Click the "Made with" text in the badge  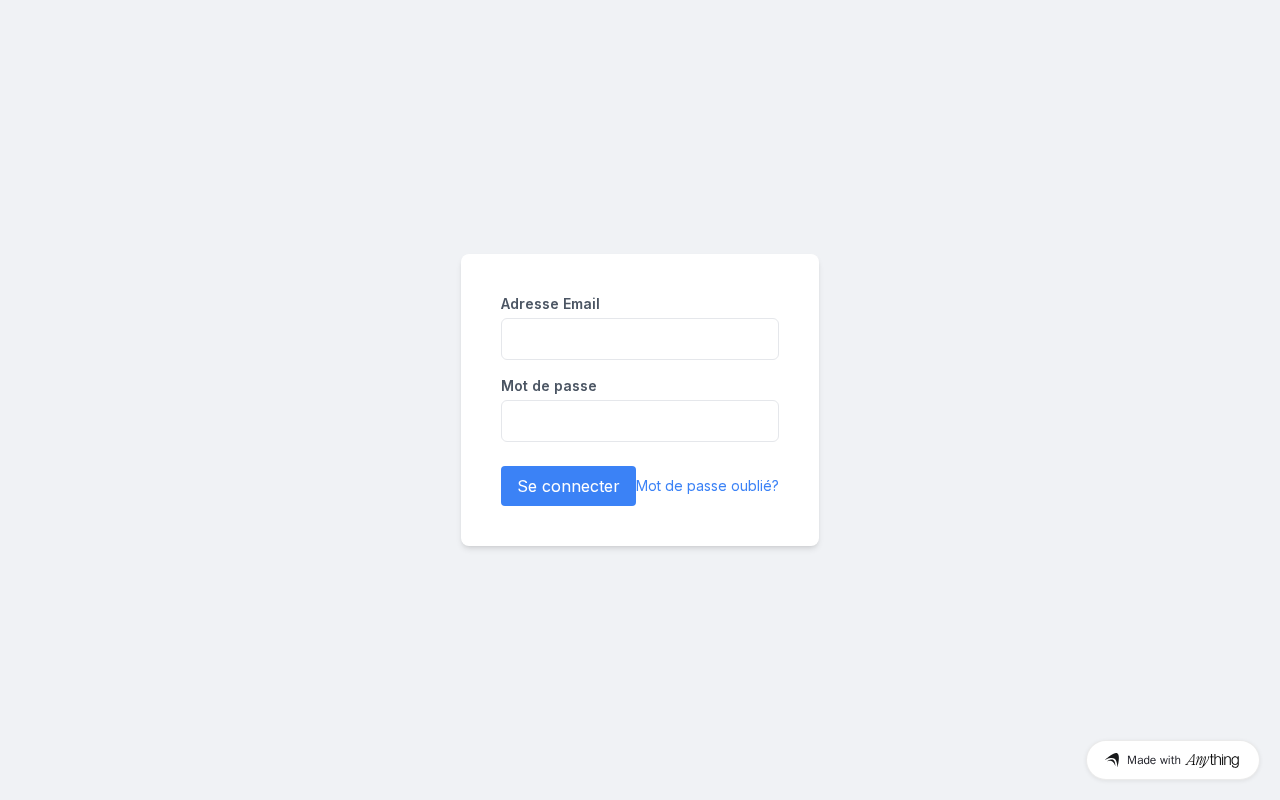tap(1154, 760)
